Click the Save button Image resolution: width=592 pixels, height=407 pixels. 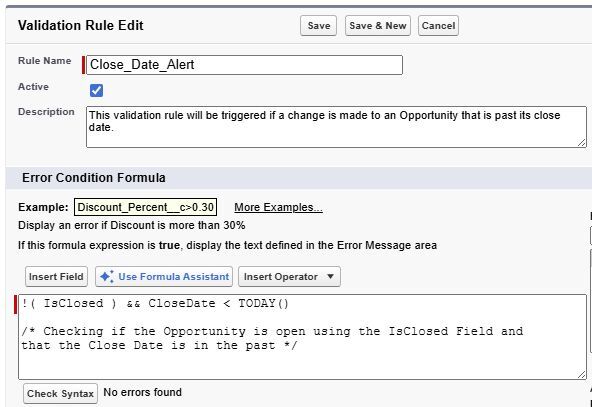[318, 26]
